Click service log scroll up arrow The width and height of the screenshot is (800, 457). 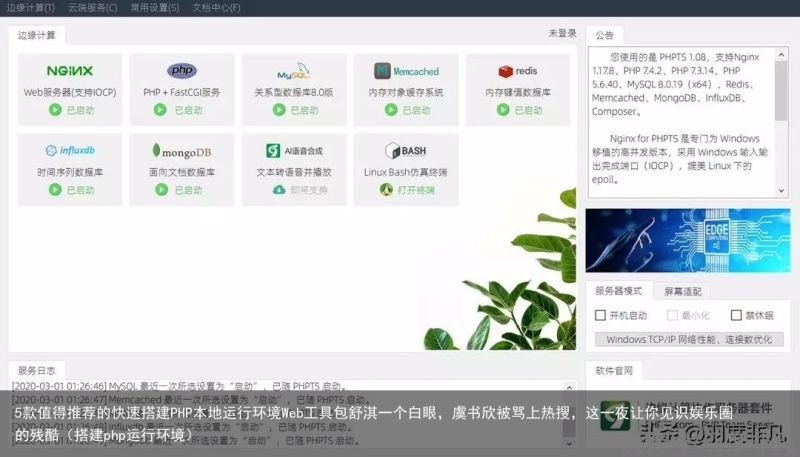coord(569,388)
